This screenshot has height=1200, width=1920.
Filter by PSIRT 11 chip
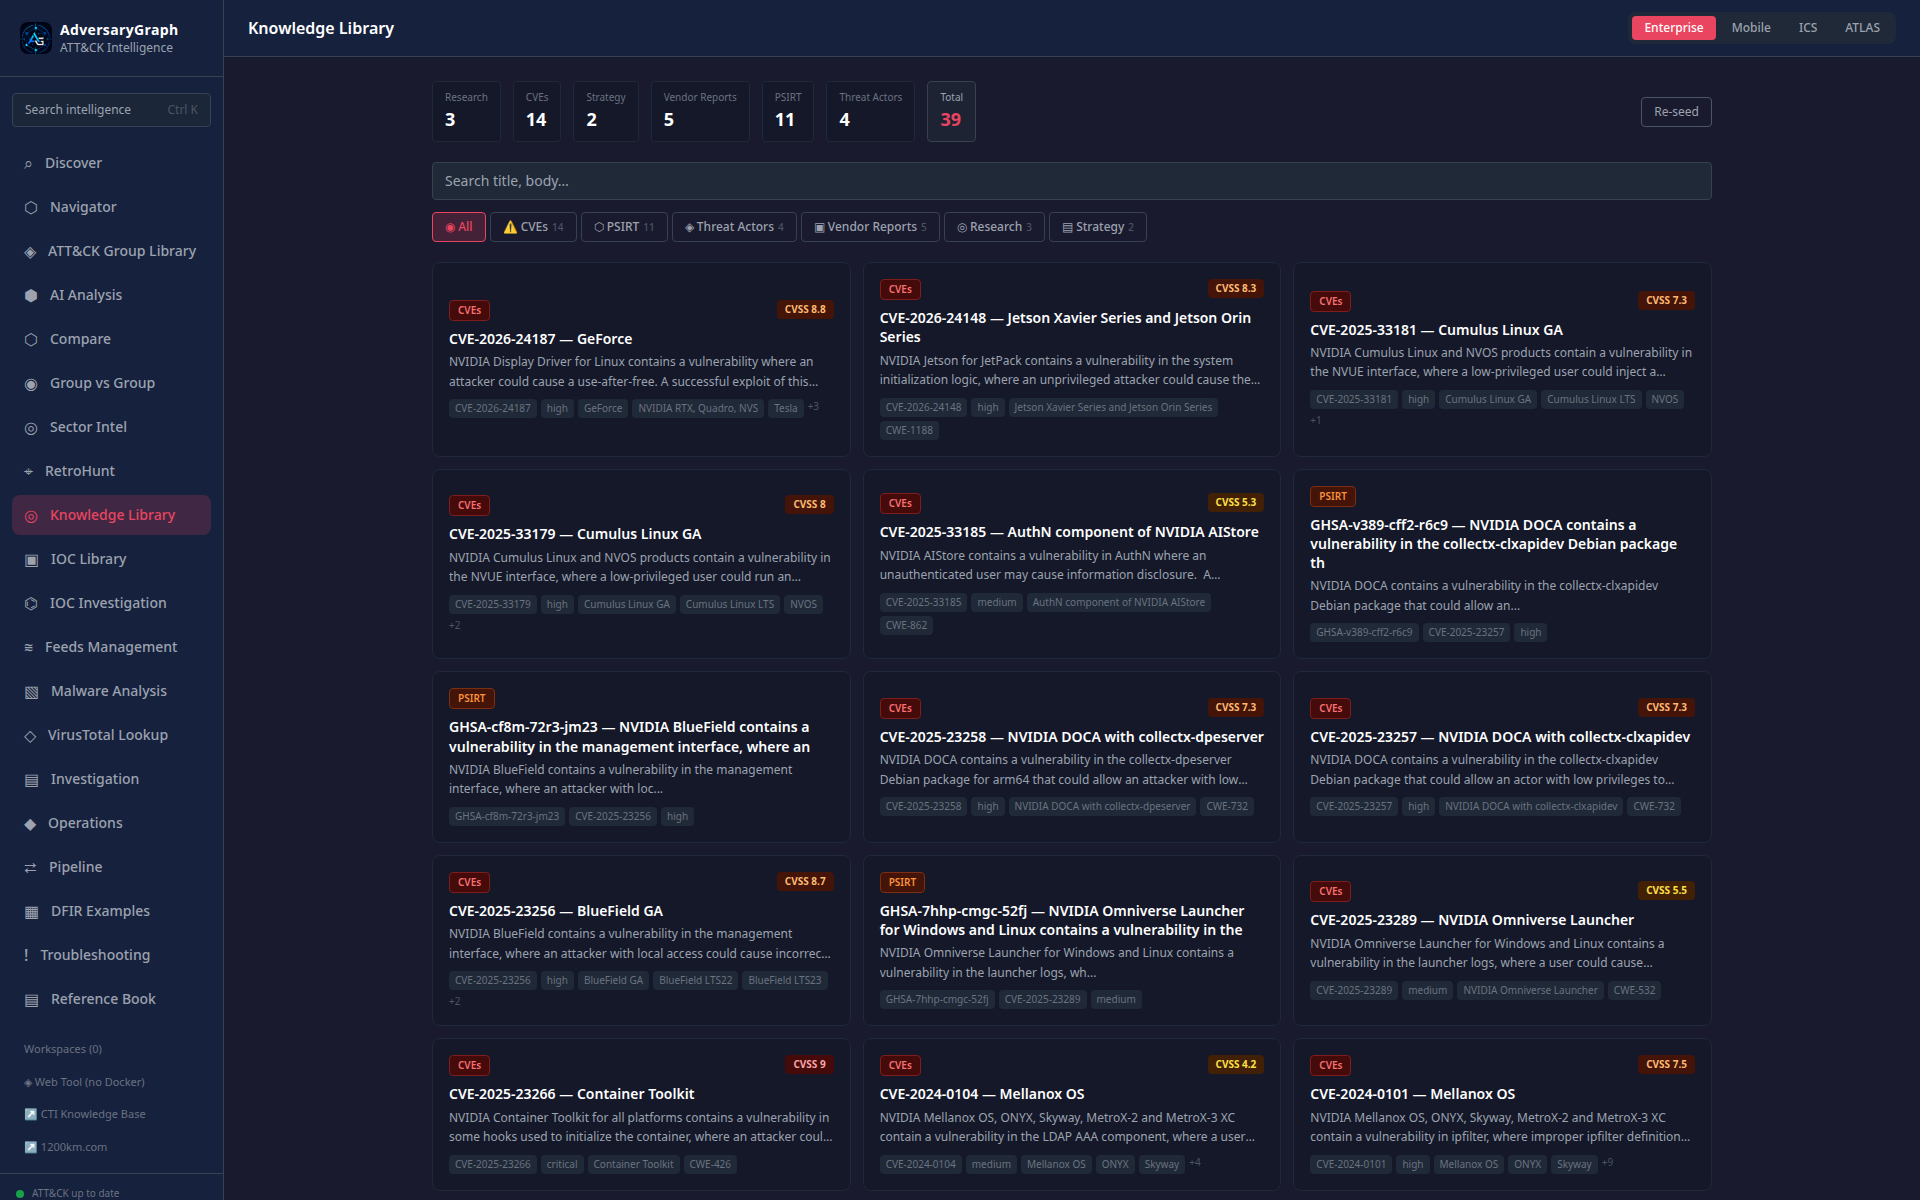point(624,227)
